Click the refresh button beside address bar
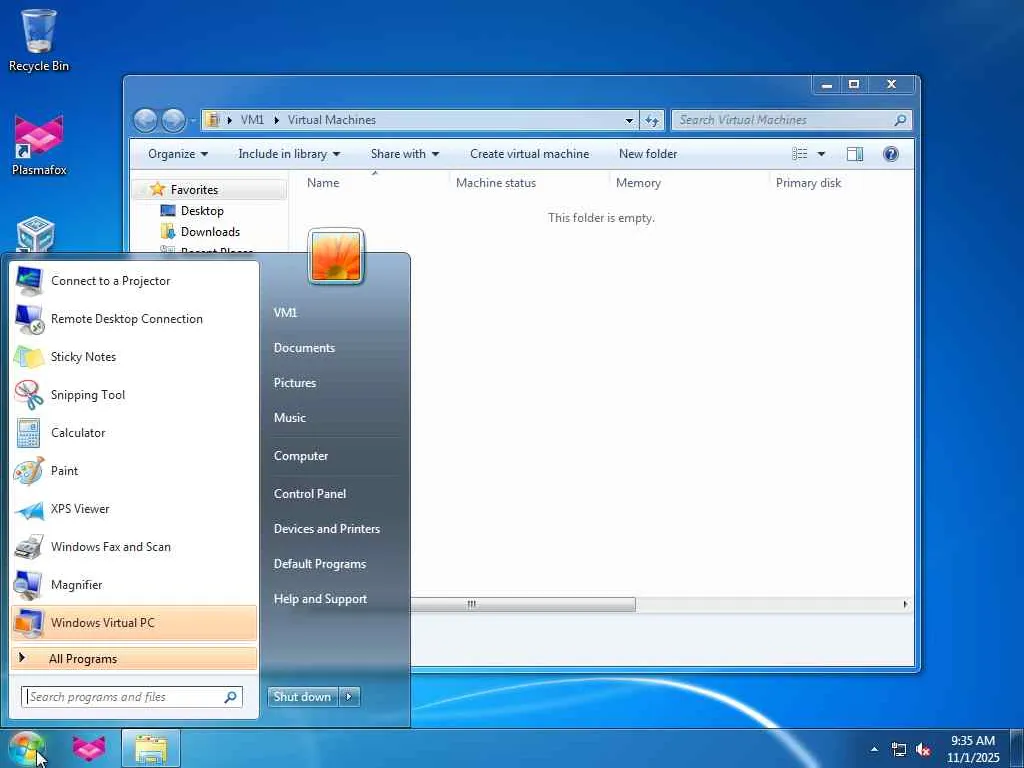1024x768 pixels. [652, 120]
